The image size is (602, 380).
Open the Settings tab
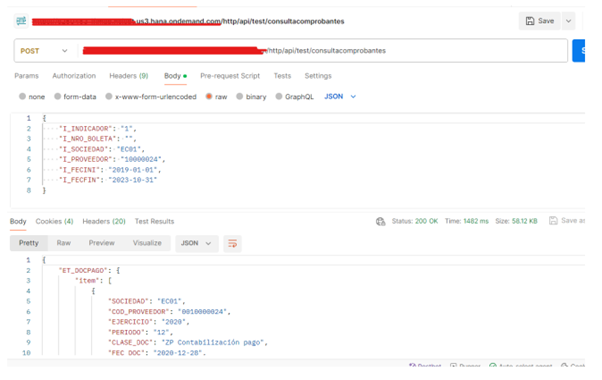pos(318,76)
